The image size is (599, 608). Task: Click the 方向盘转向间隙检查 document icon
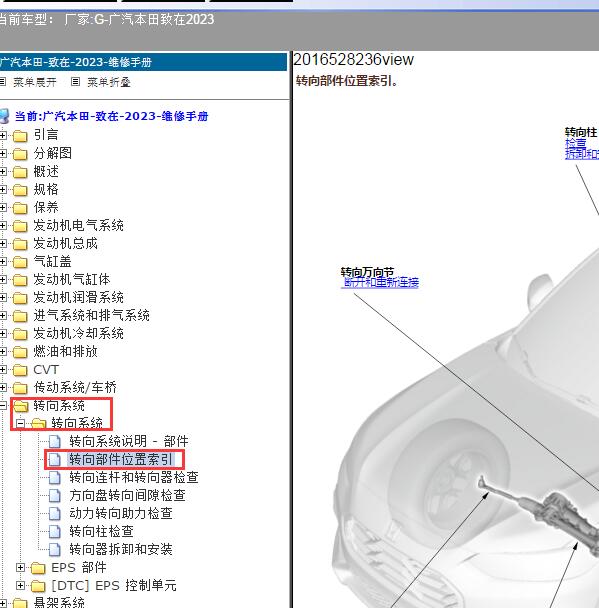tap(55, 496)
